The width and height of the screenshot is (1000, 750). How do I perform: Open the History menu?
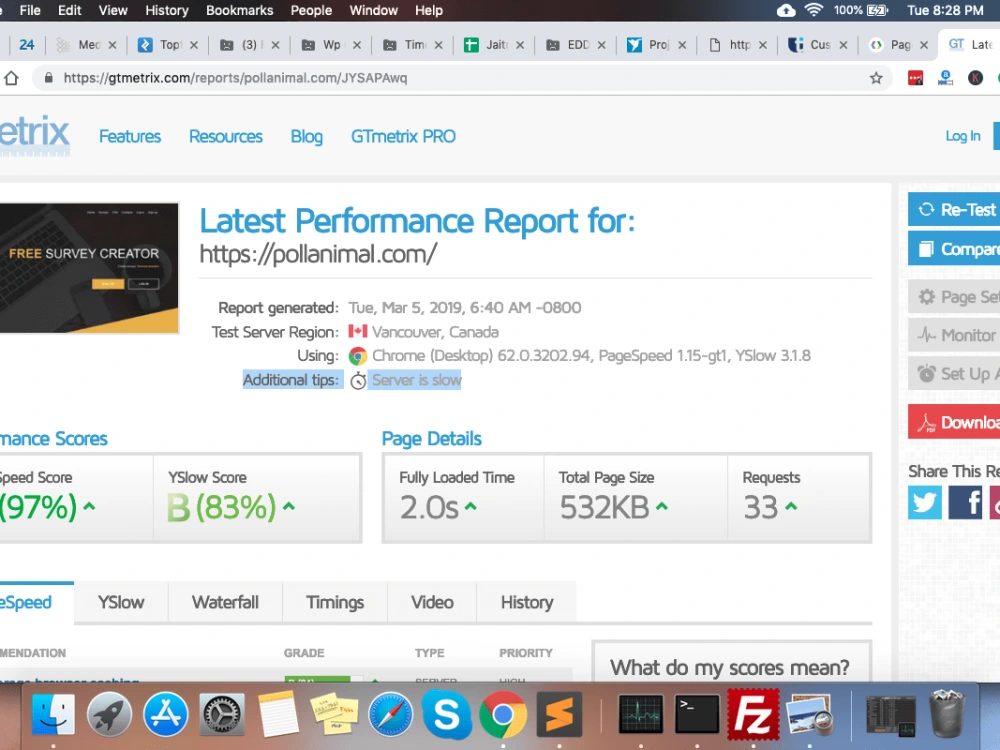click(166, 10)
